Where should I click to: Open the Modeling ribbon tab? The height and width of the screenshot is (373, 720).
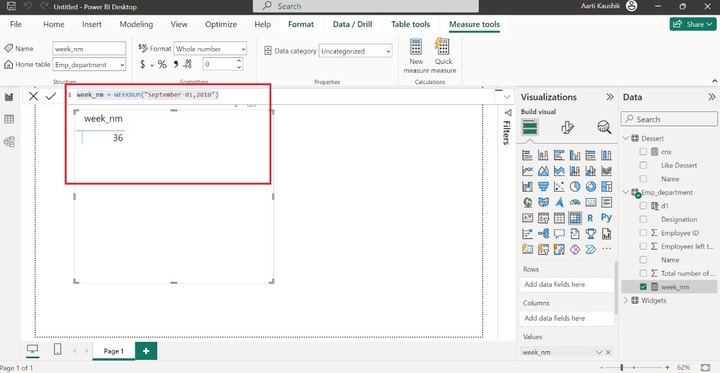point(136,24)
